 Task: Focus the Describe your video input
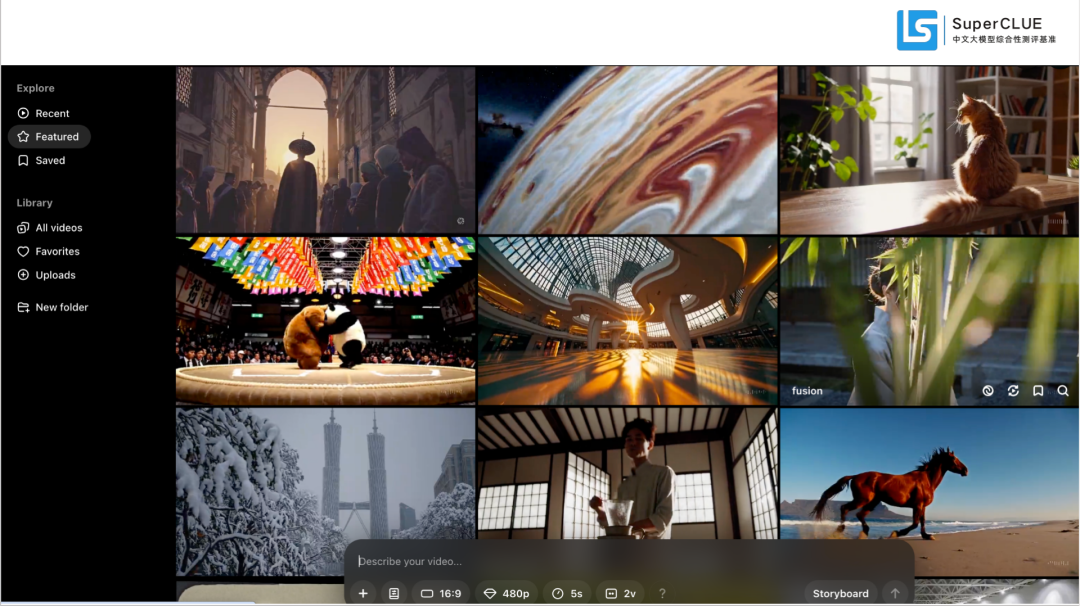(628, 561)
